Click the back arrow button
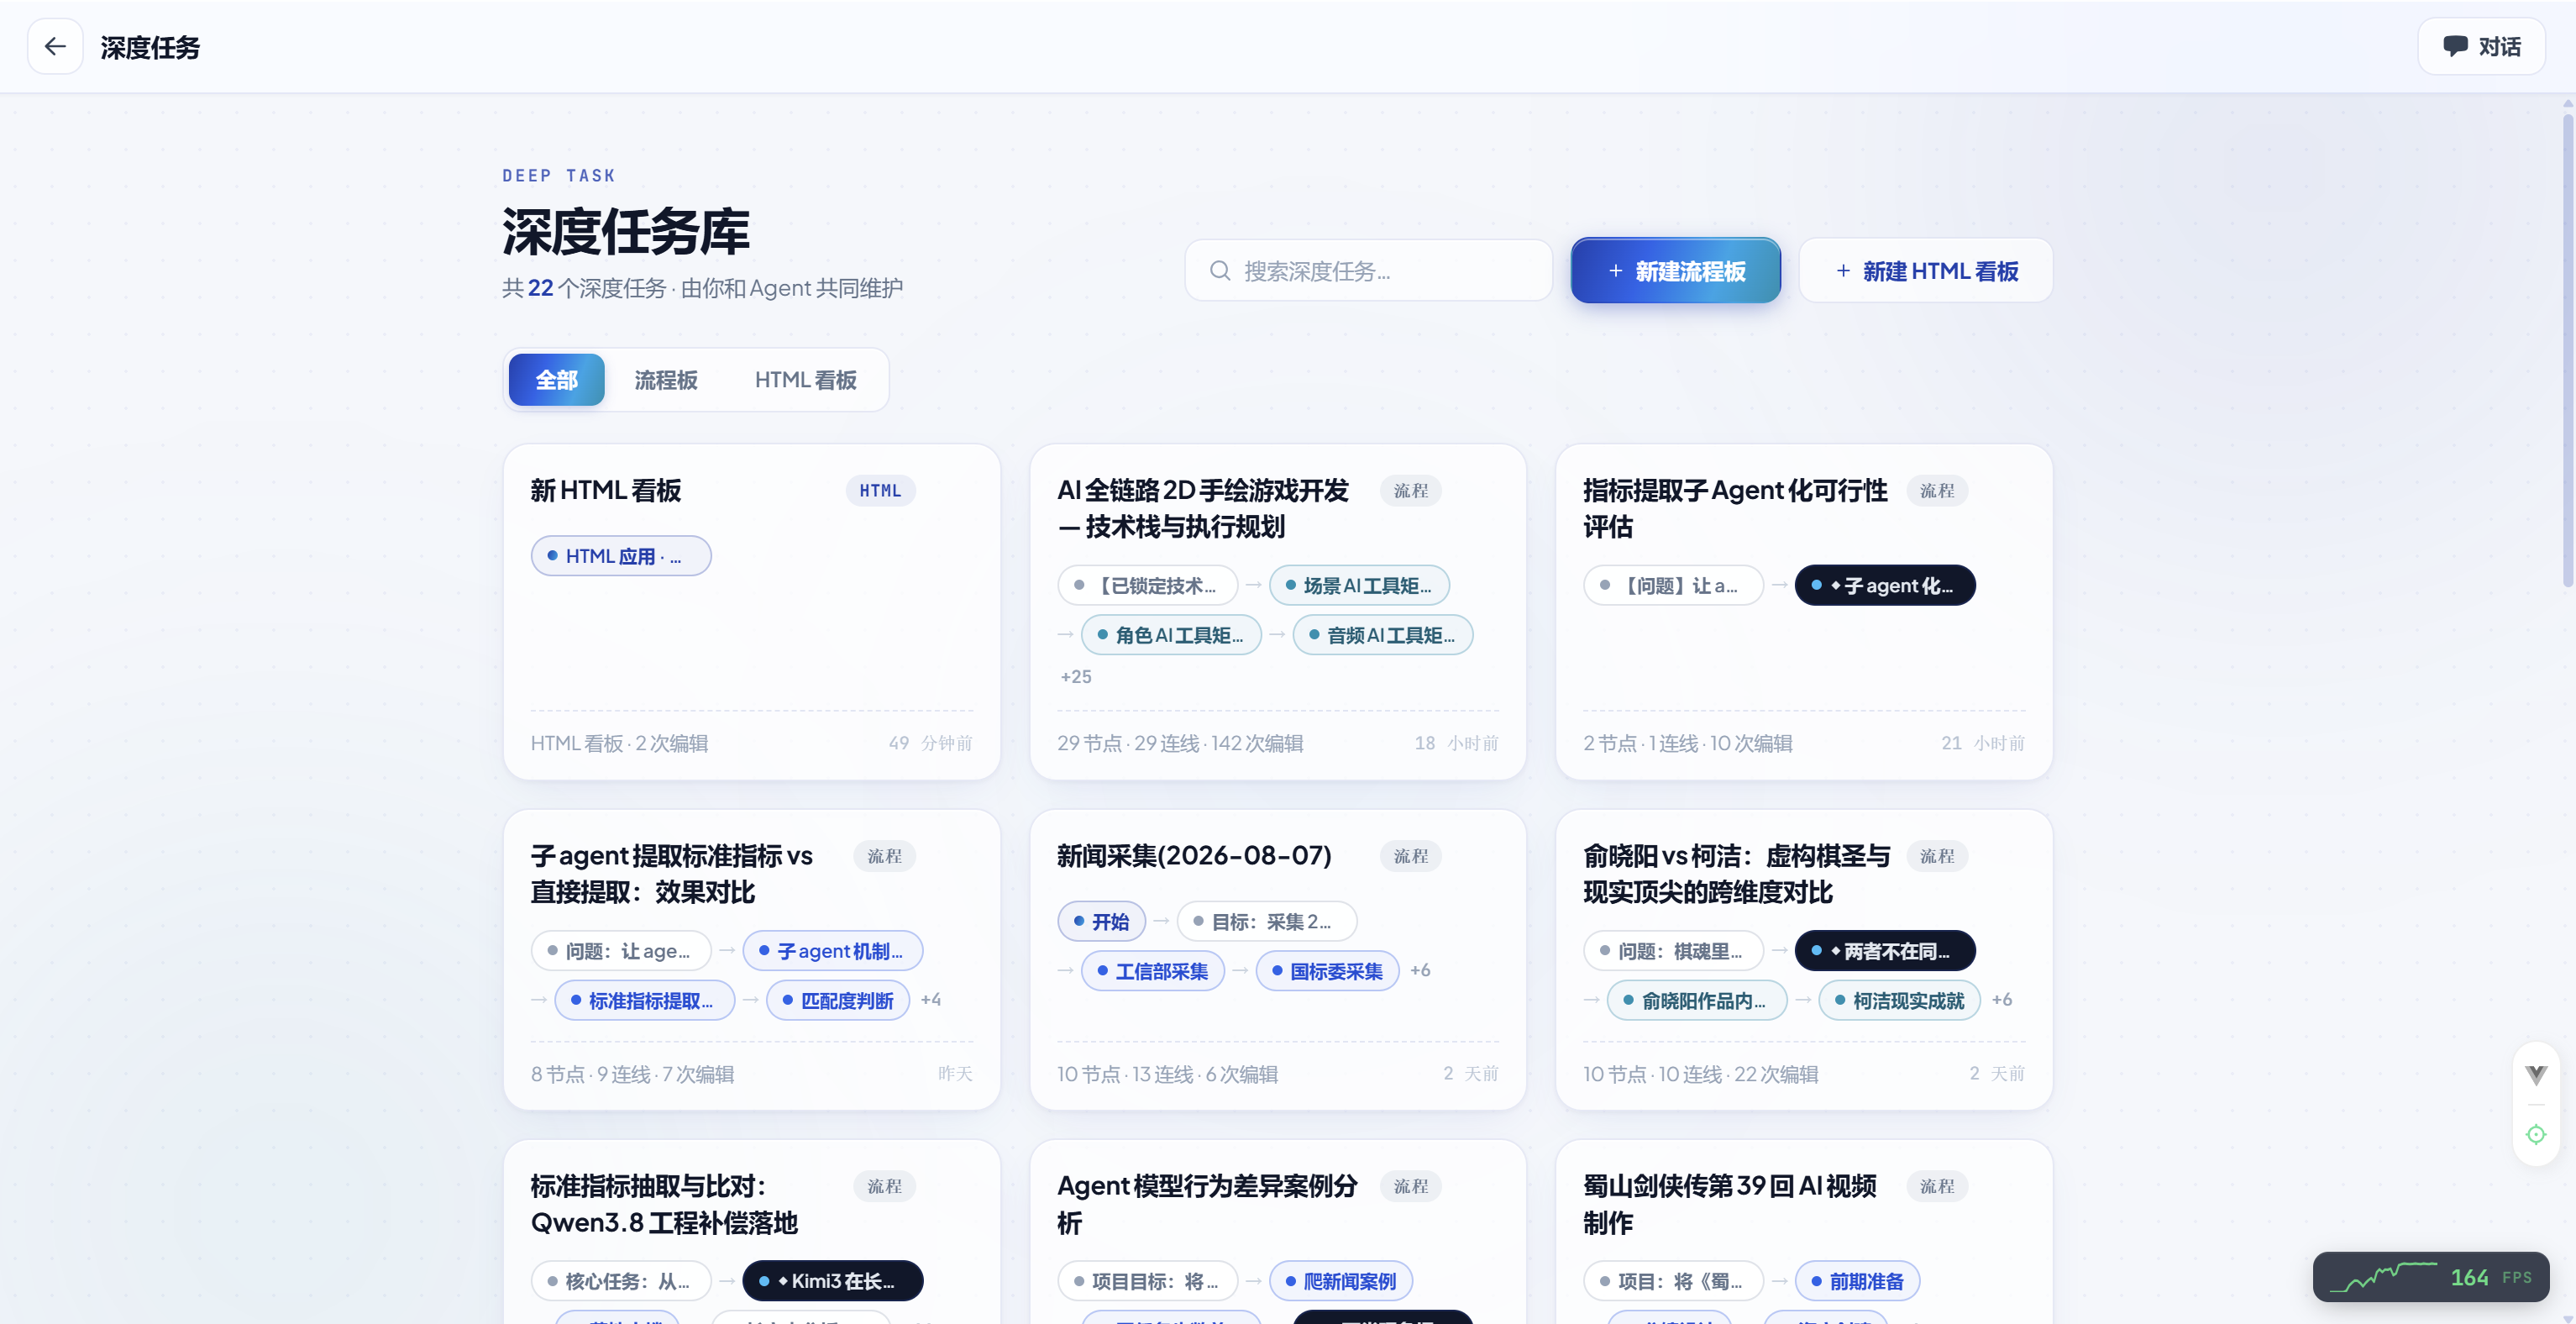Image resolution: width=2576 pixels, height=1324 pixels. tap(55, 47)
